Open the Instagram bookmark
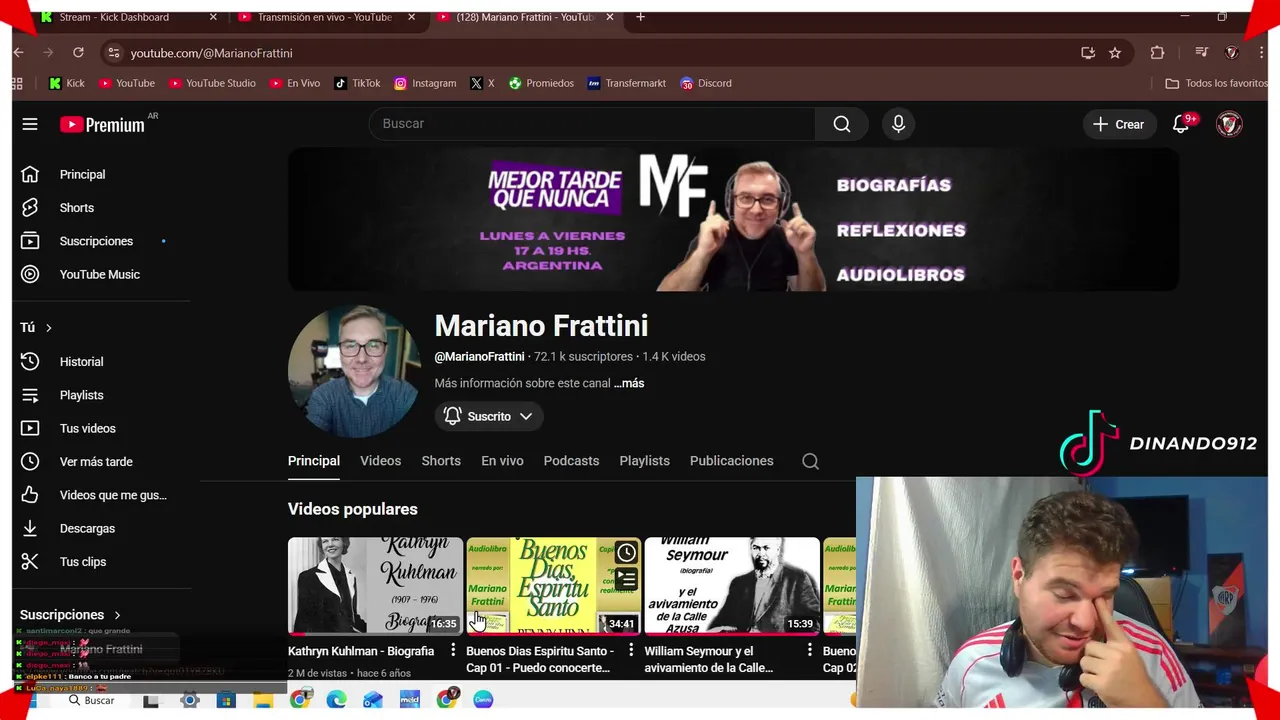 click(425, 83)
